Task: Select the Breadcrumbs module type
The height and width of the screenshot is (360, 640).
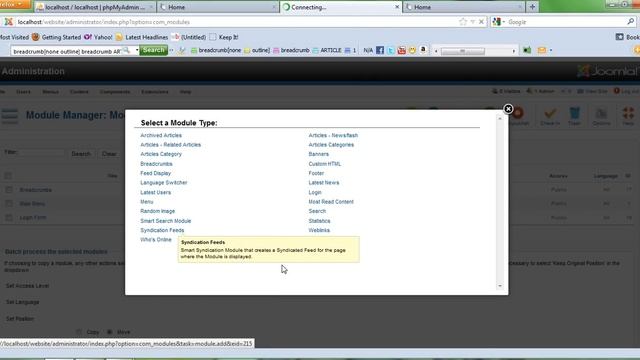Action: pyautogui.click(x=156, y=164)
